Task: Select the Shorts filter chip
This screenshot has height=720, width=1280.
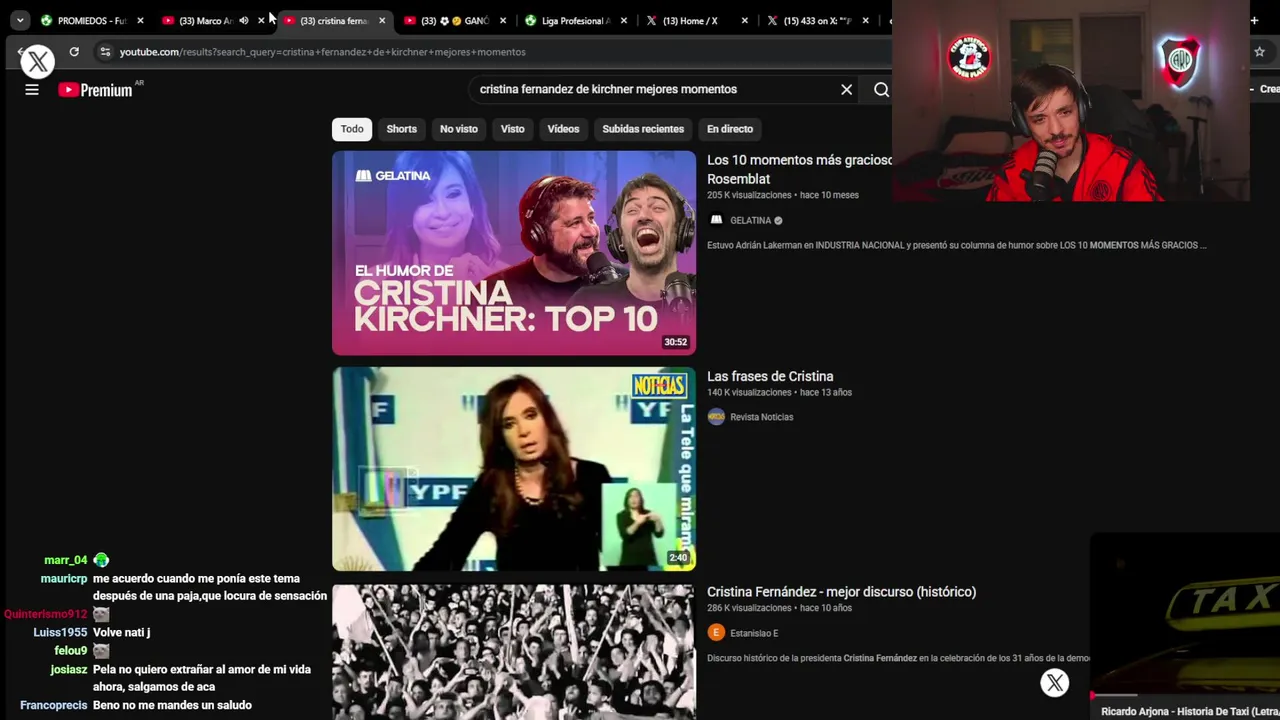Action: (401, 129)
